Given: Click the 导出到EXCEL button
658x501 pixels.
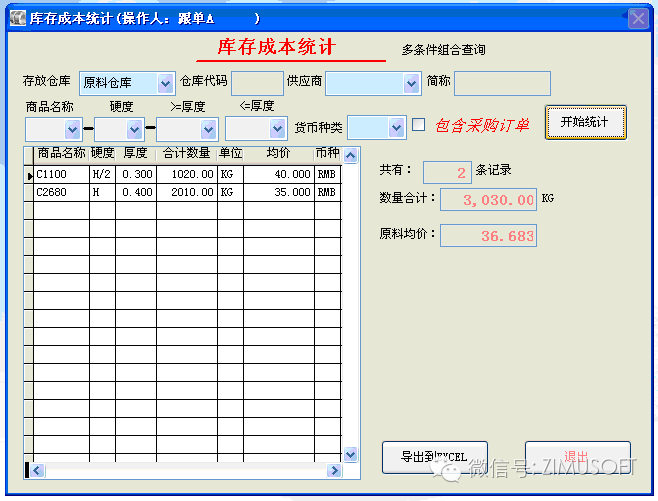Looking at the screenshot, I should click(x=436, y=457).
